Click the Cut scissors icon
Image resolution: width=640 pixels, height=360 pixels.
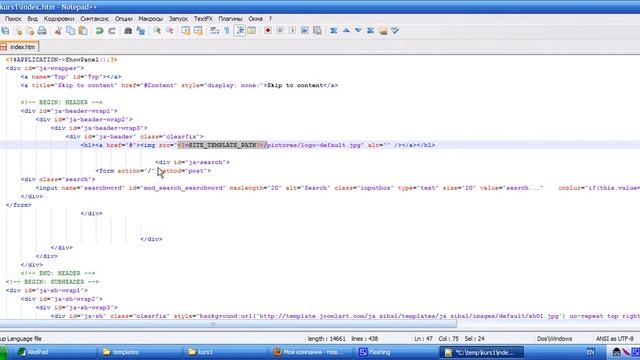point(58,31)
